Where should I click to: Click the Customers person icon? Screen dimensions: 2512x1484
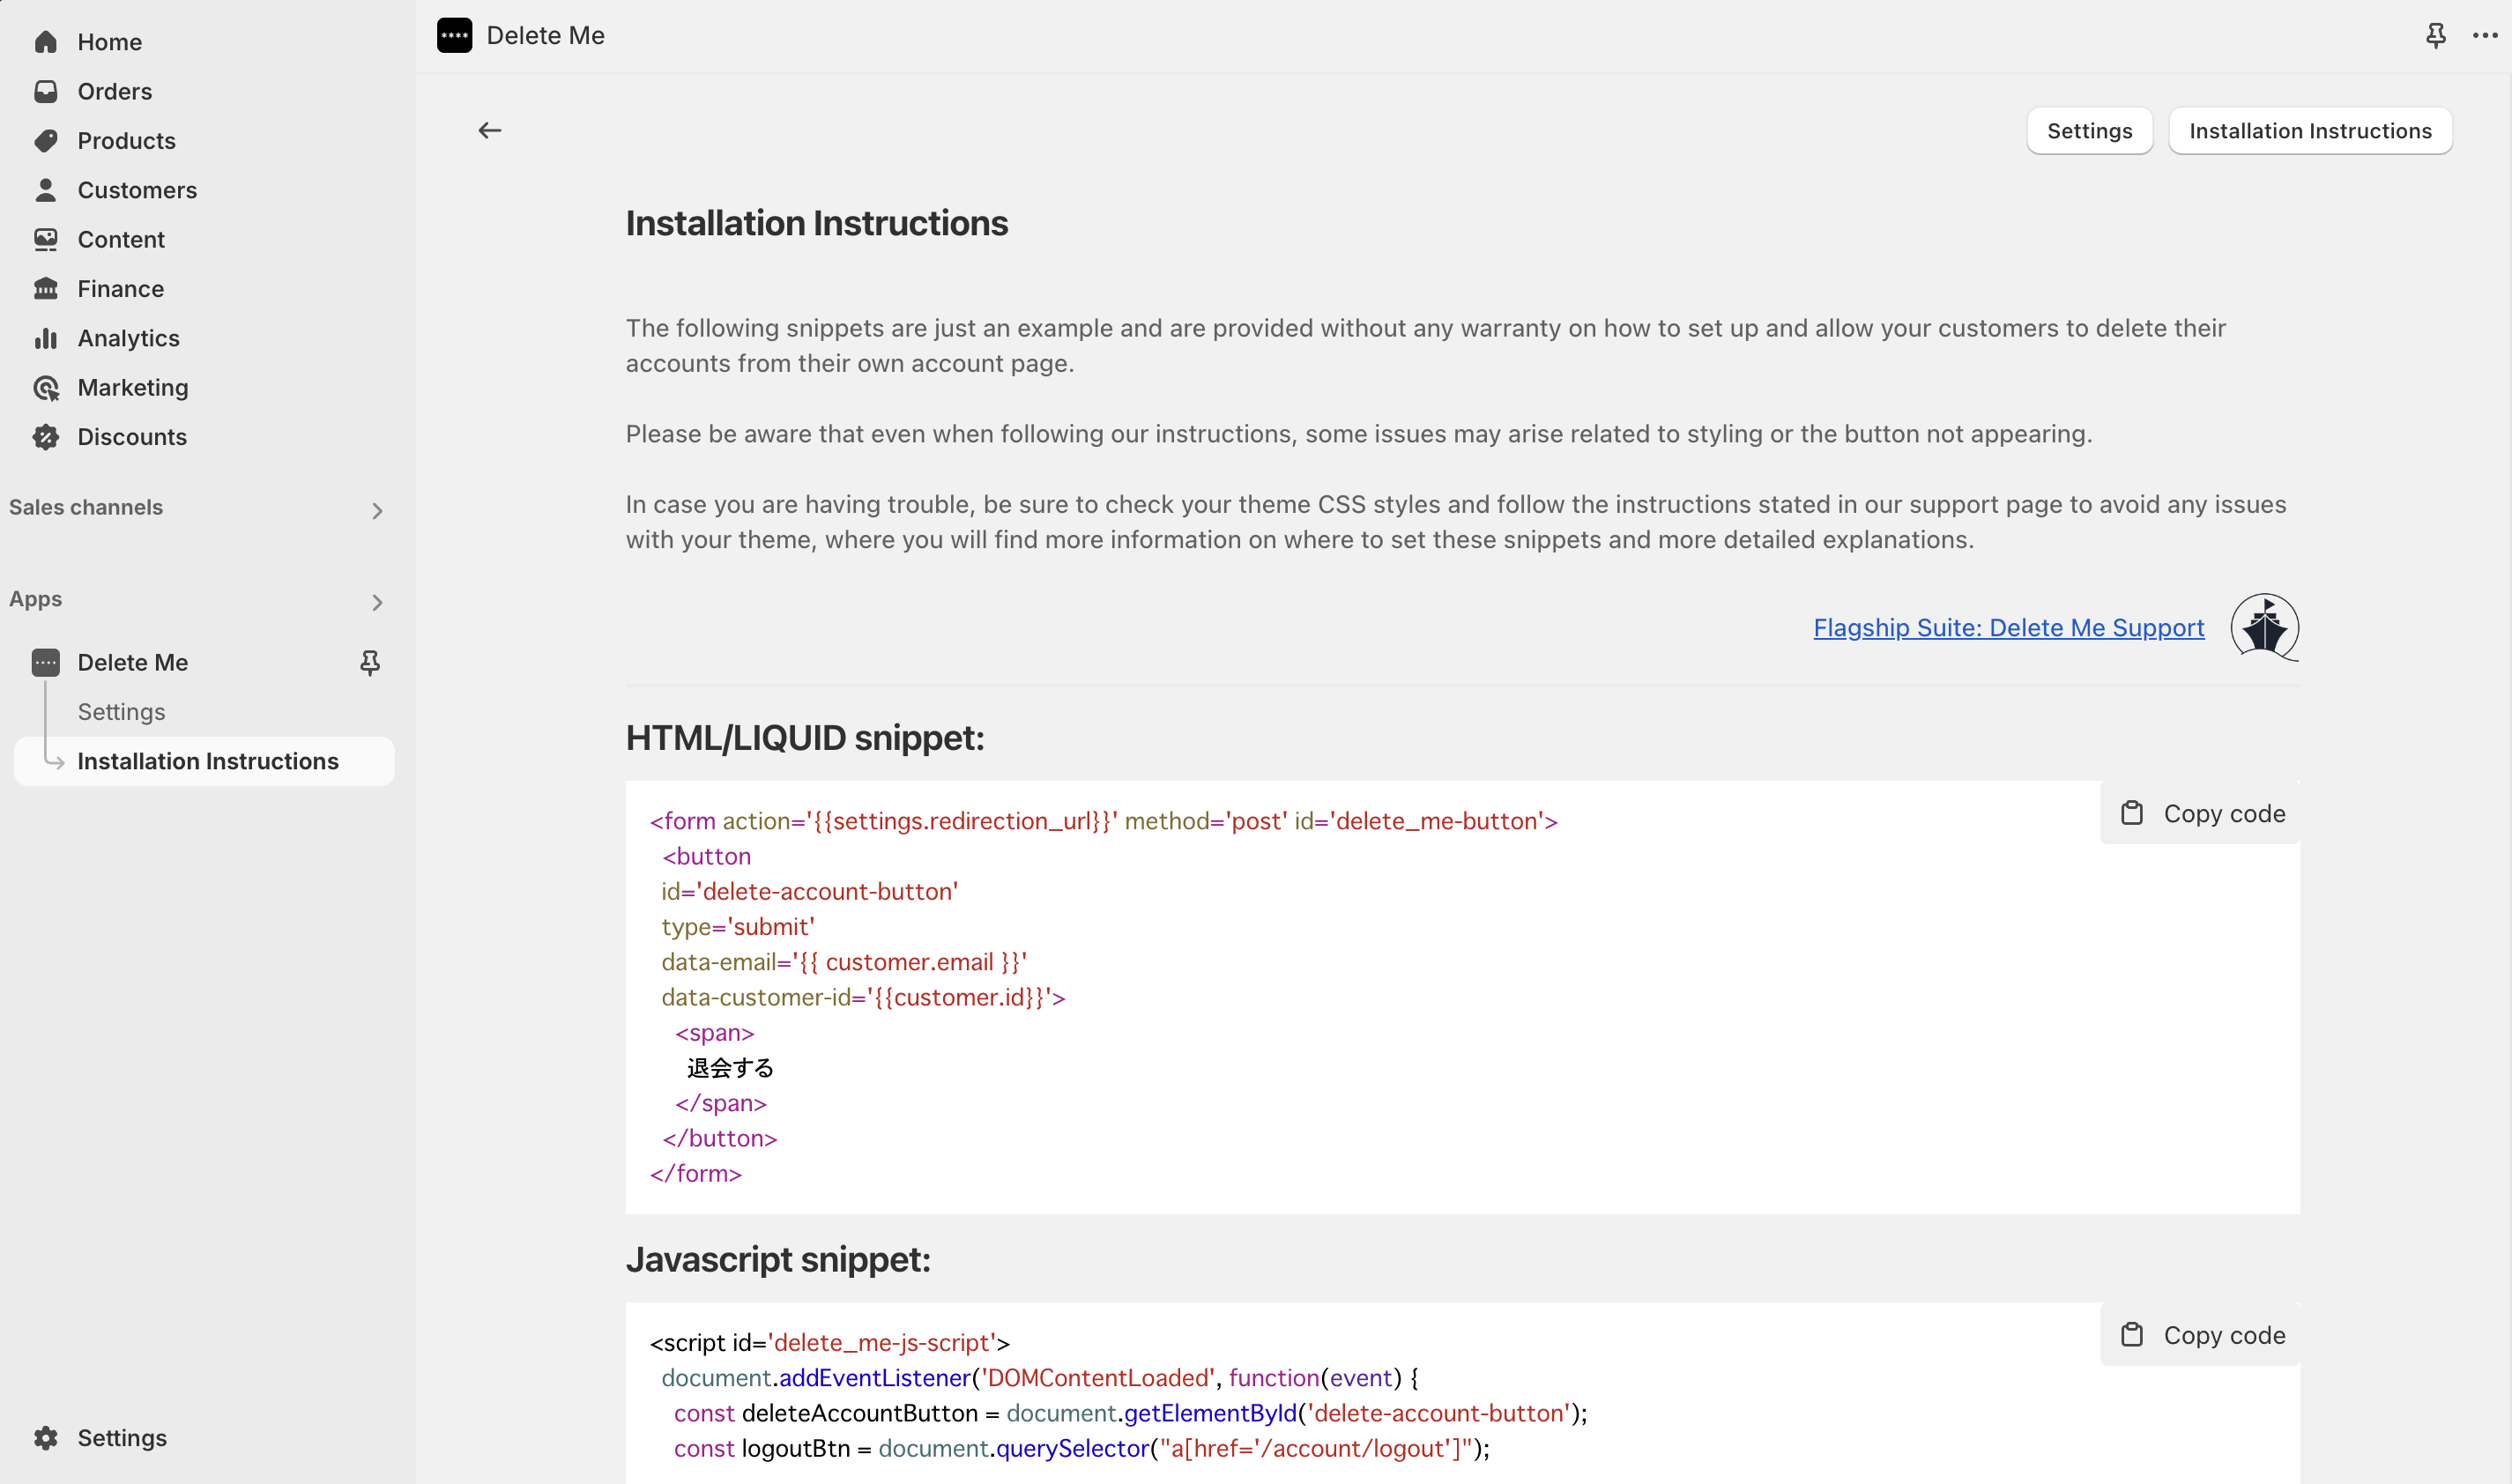point(46,190)
